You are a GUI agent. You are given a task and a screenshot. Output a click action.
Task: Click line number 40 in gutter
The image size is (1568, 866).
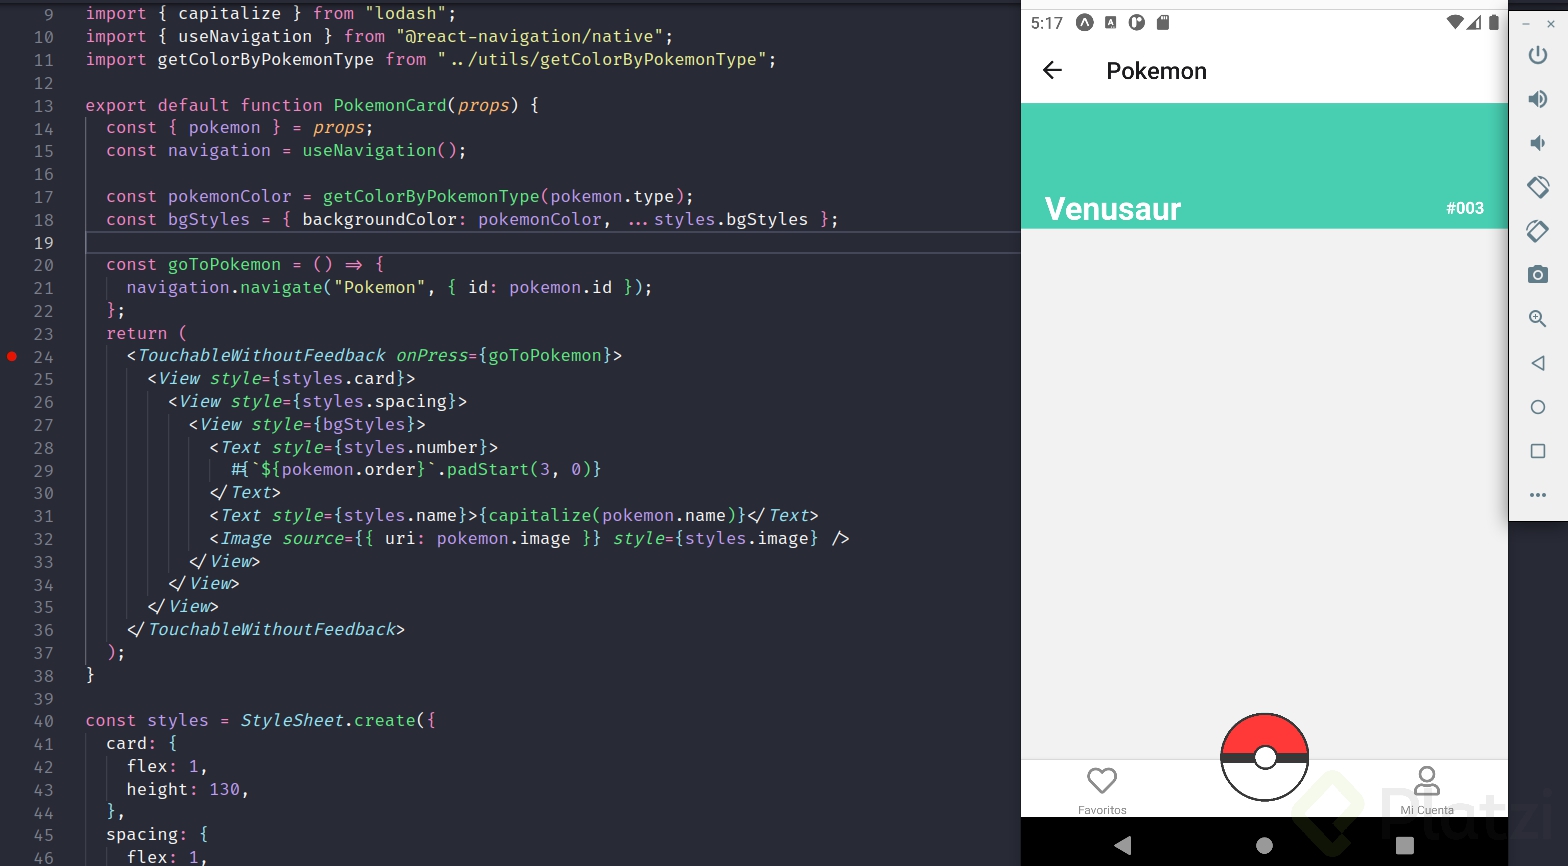43,721
